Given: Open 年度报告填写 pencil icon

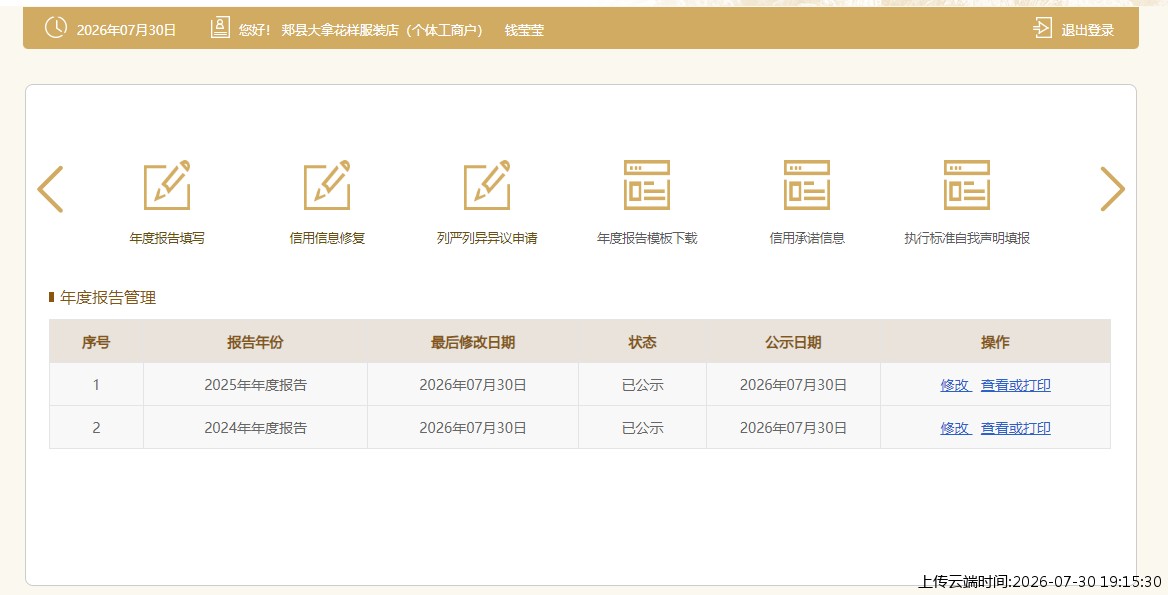Looking at the screenshot, I should click(x=167, y=185).
